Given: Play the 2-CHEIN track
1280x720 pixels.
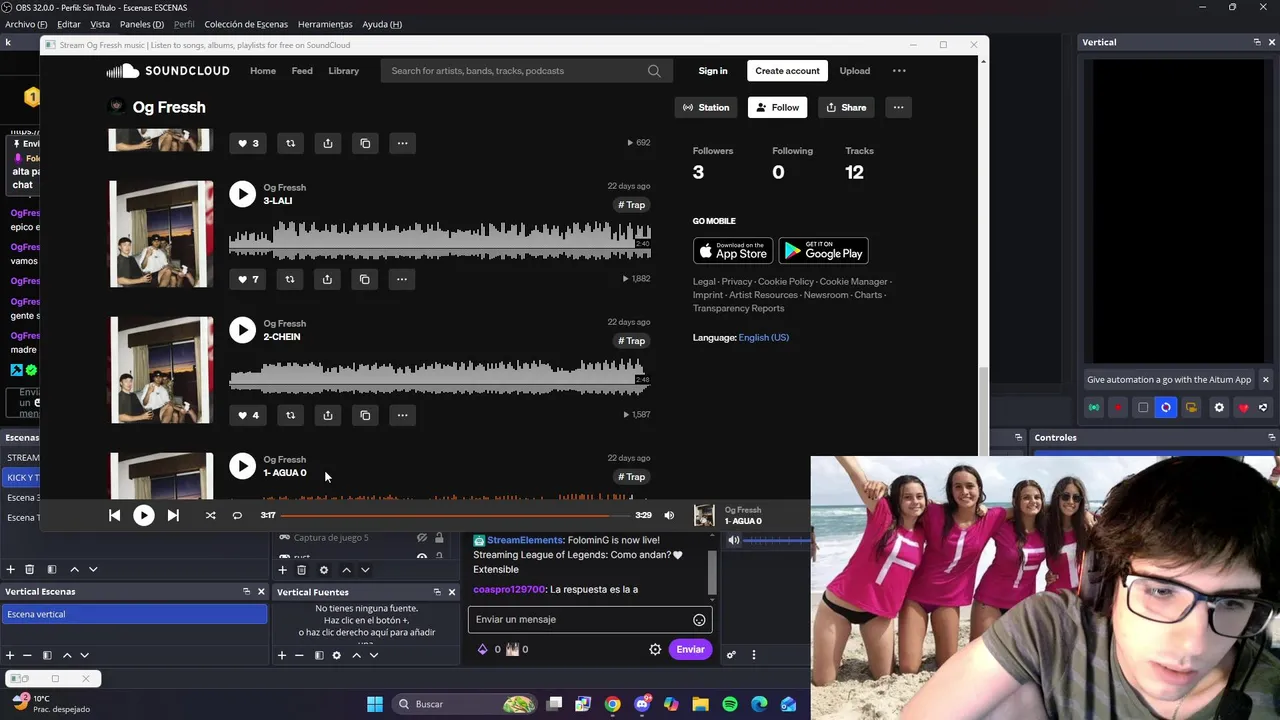Looking at the screenshot, I should coord(242,330).
